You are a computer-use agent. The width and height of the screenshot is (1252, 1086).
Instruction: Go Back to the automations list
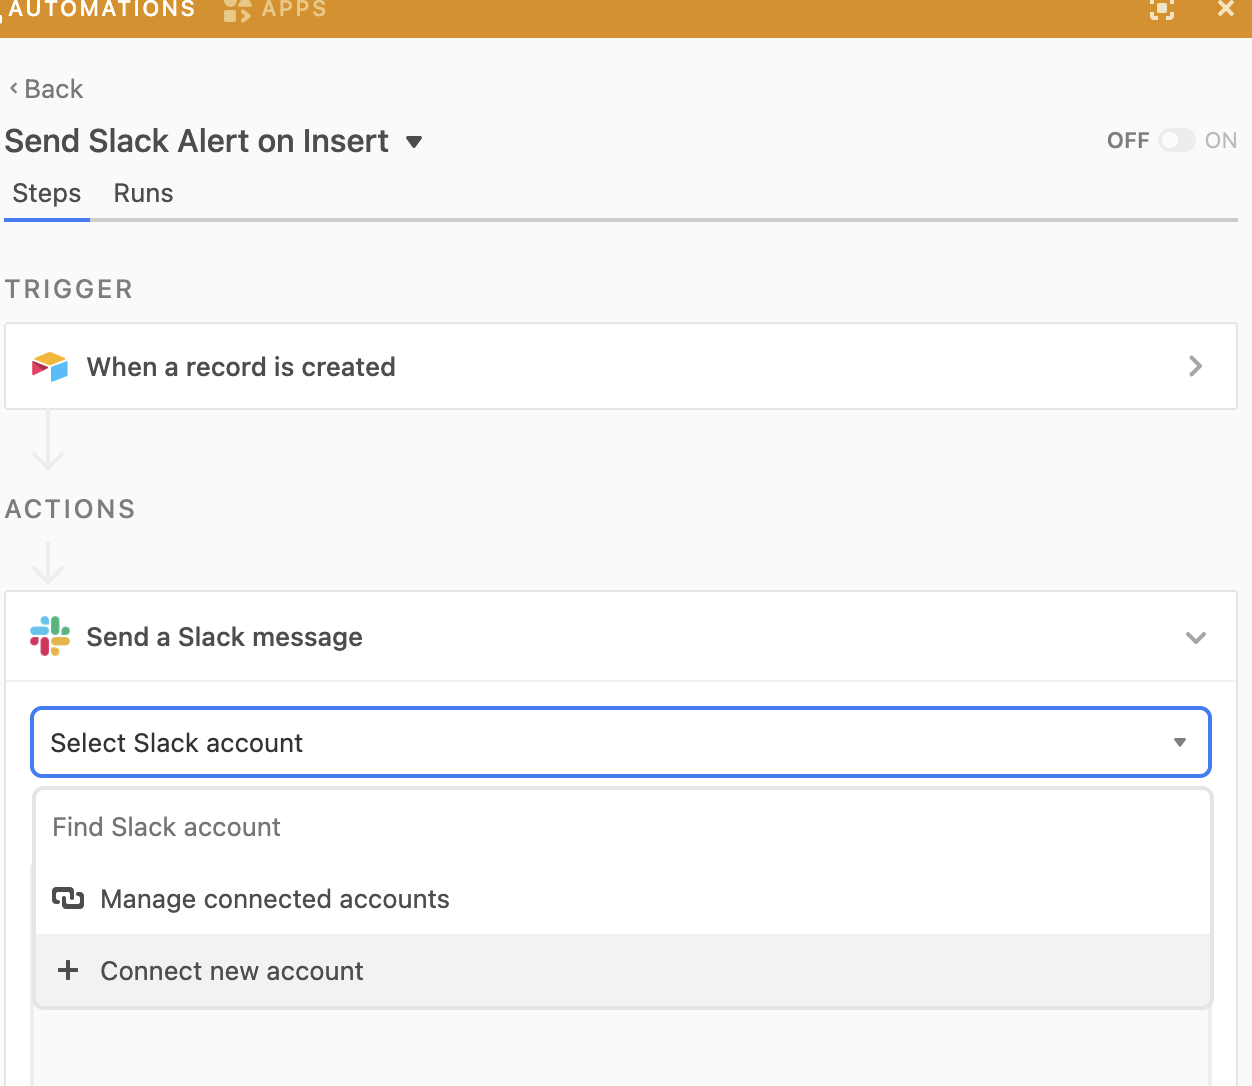(x=46, y=89)
